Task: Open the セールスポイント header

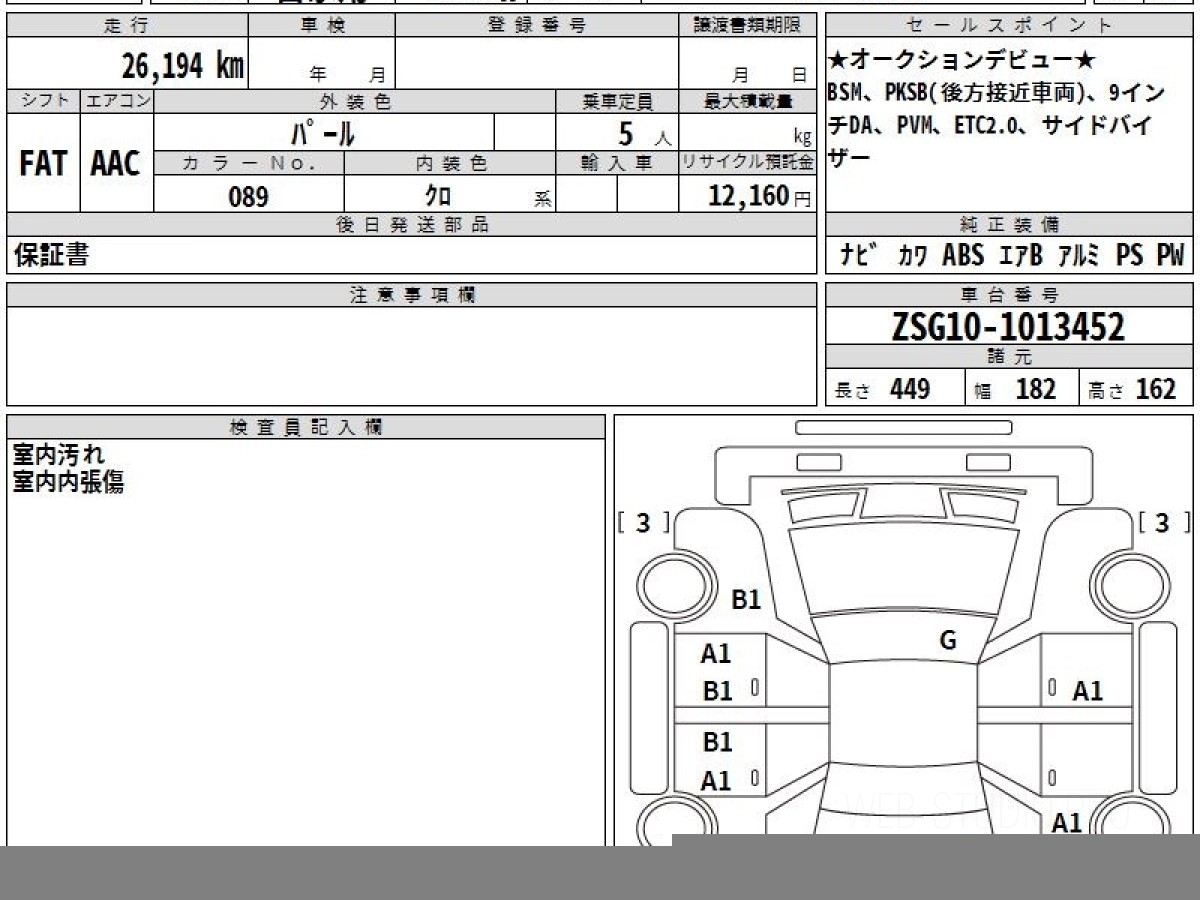Action: click(x=1009, y=26)
